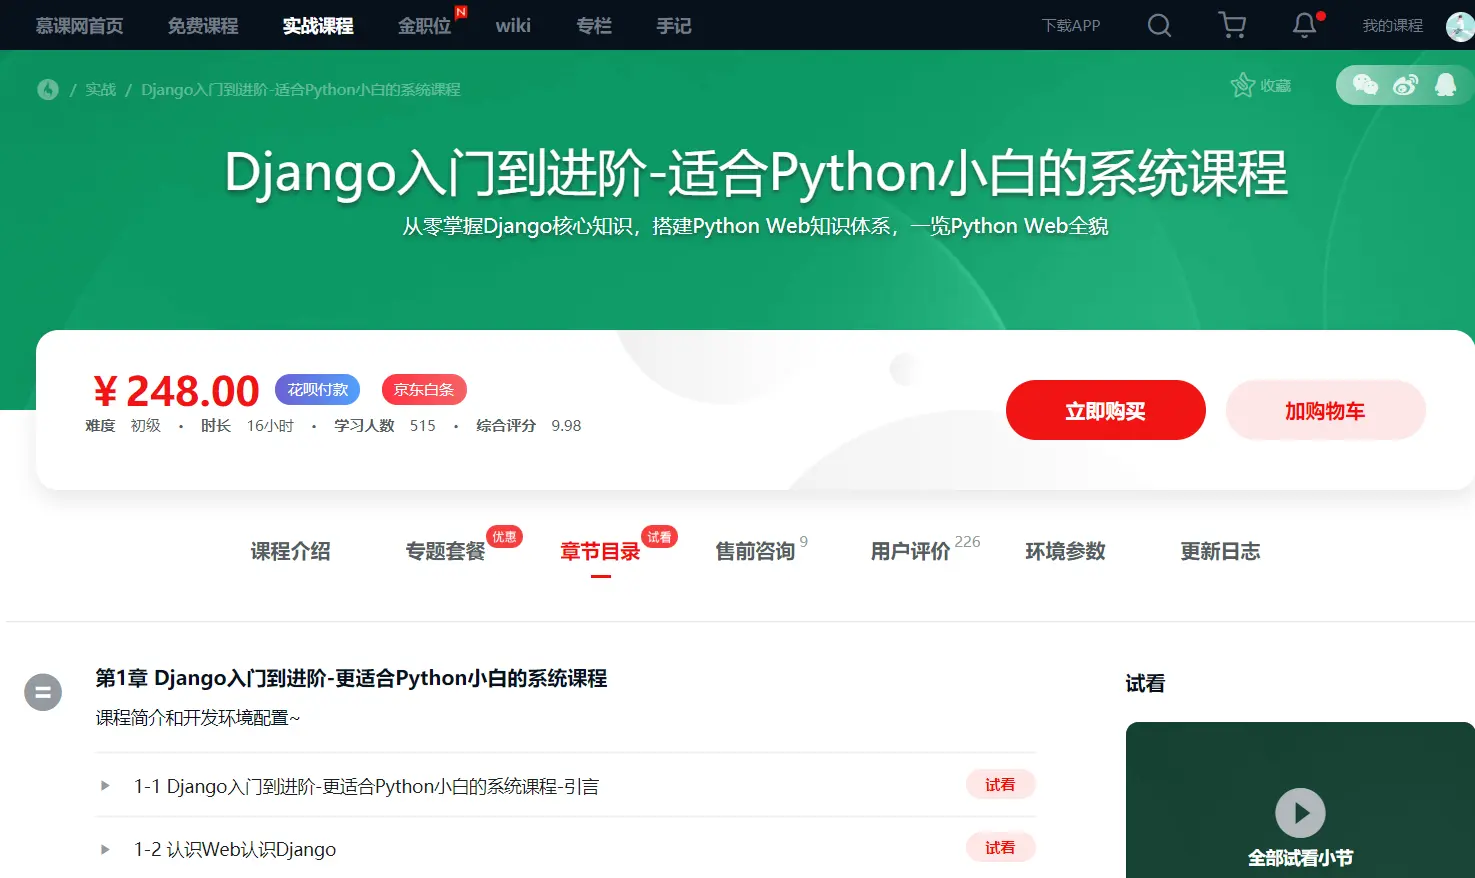
Task: Click the 立即购买 button
Action: pos(1105,410)
